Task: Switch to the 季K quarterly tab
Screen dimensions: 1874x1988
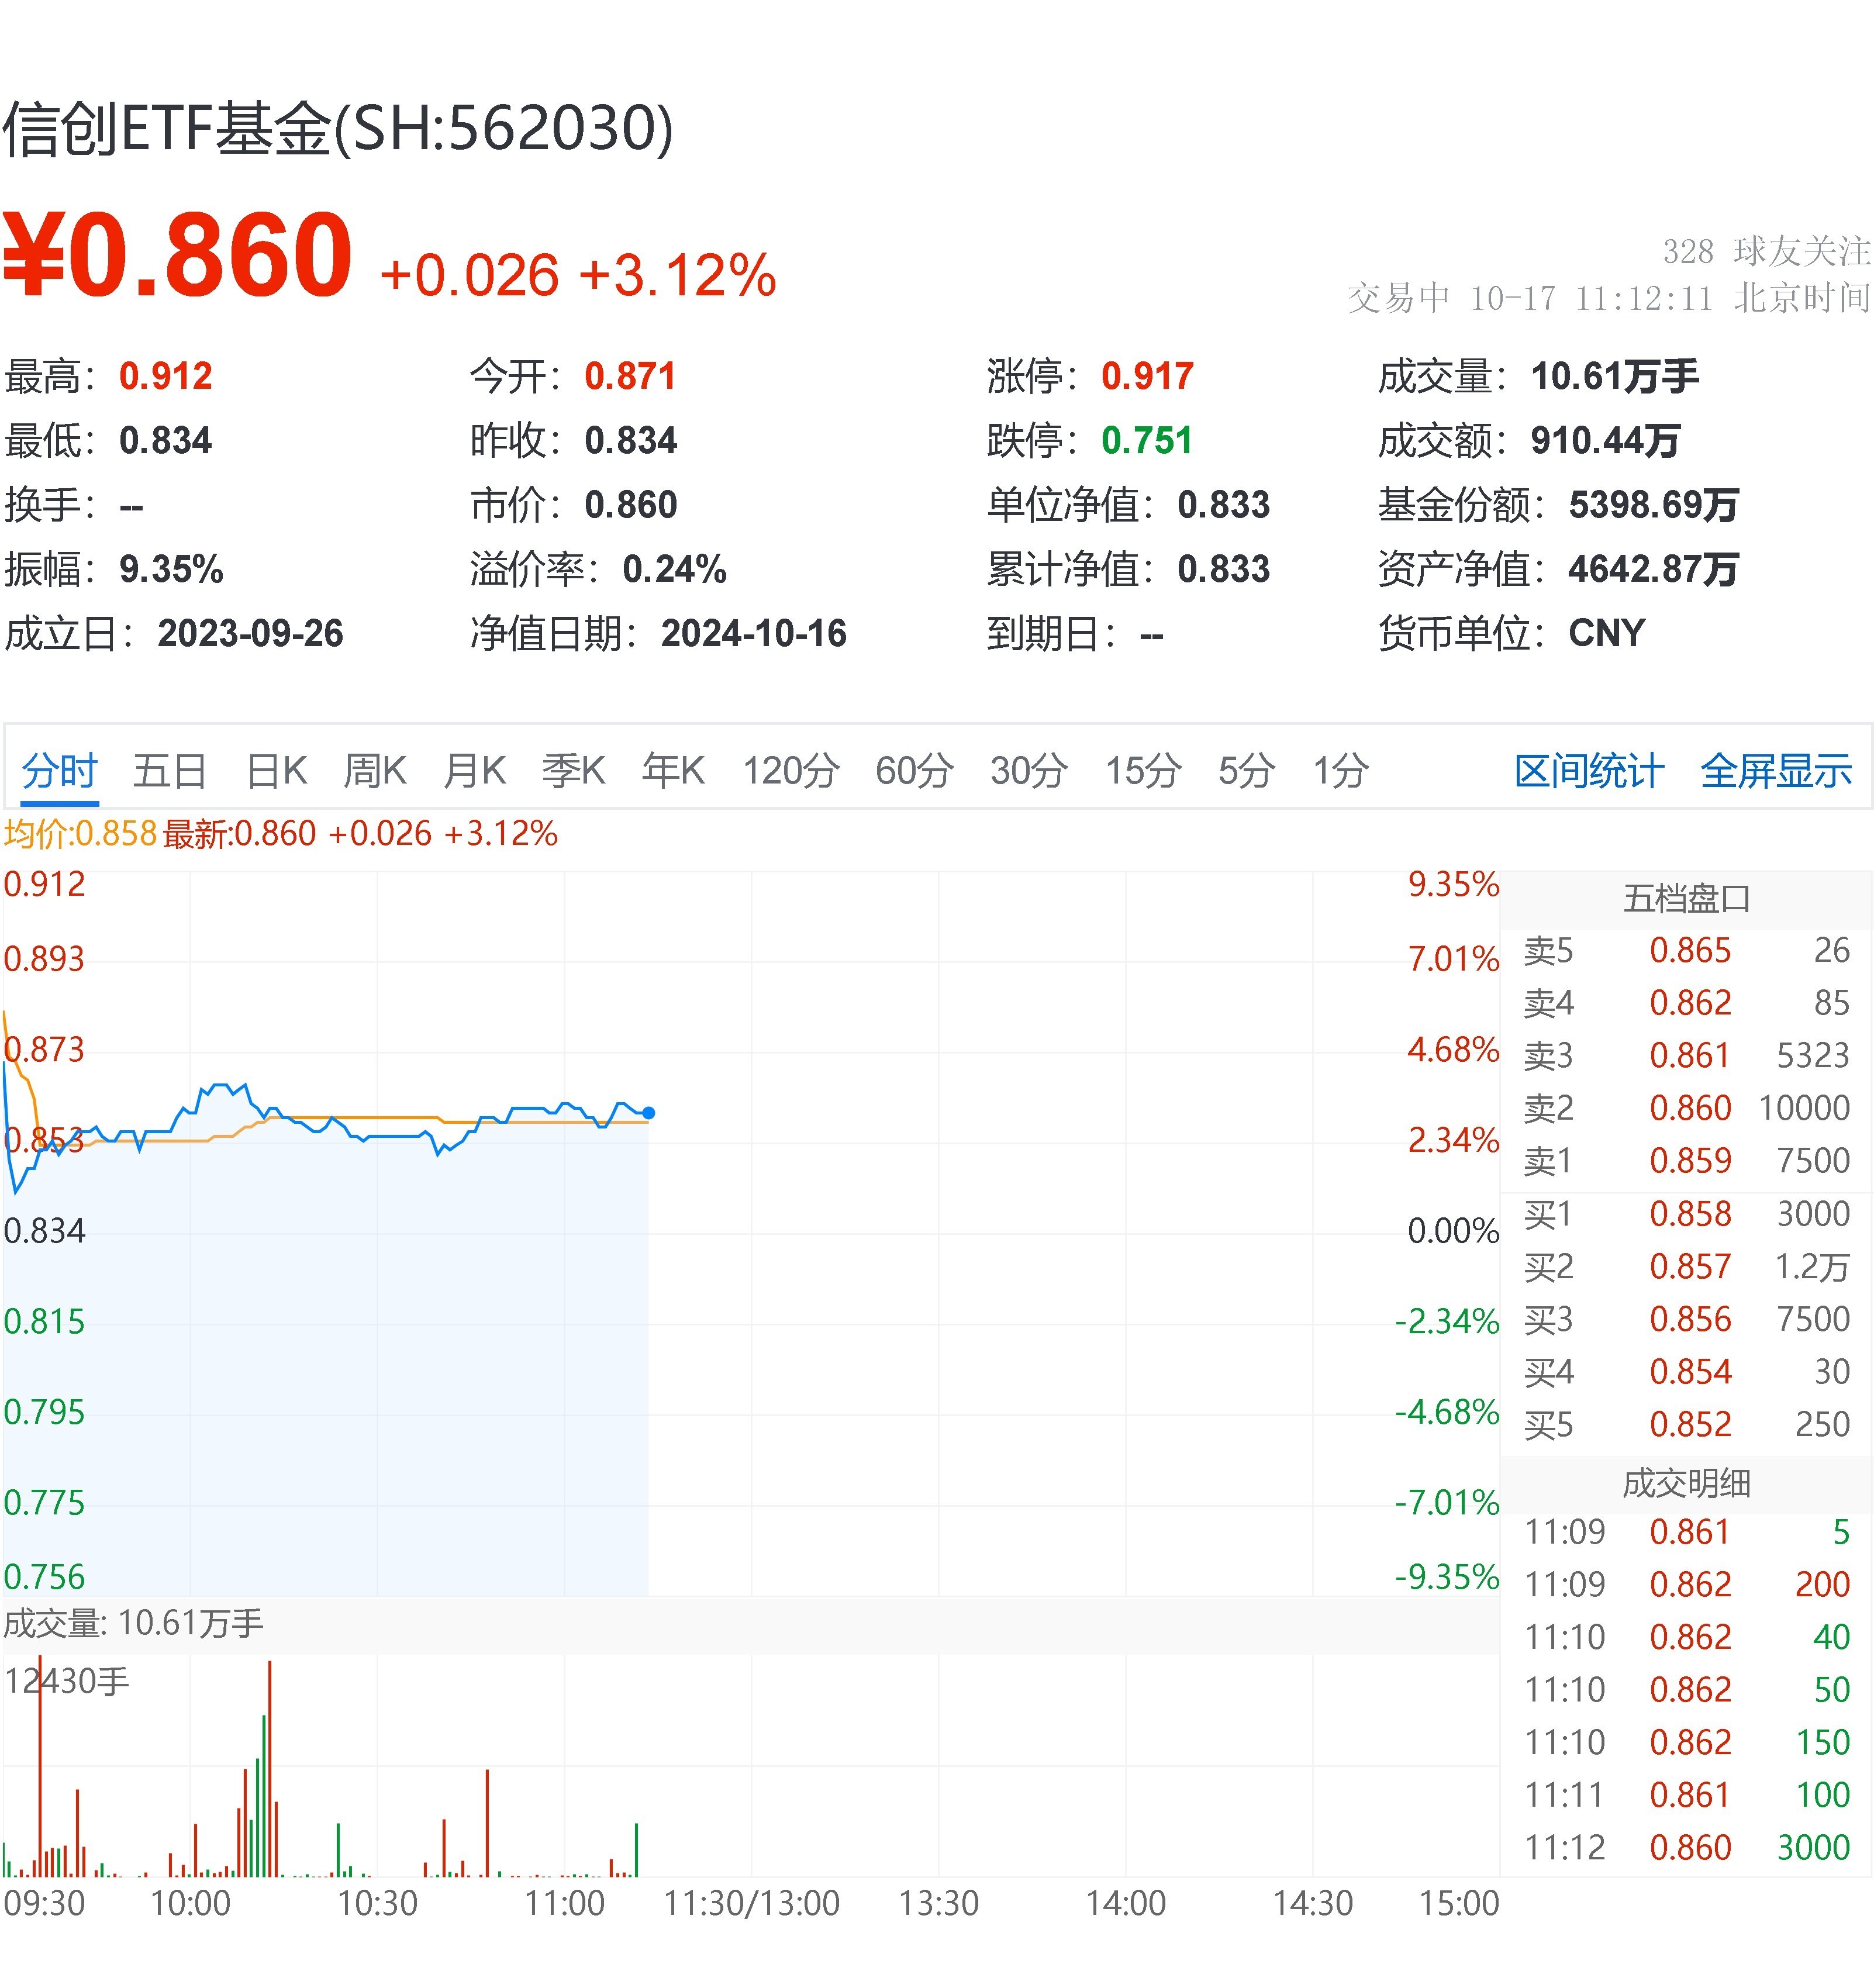Action: coord(574,771)
